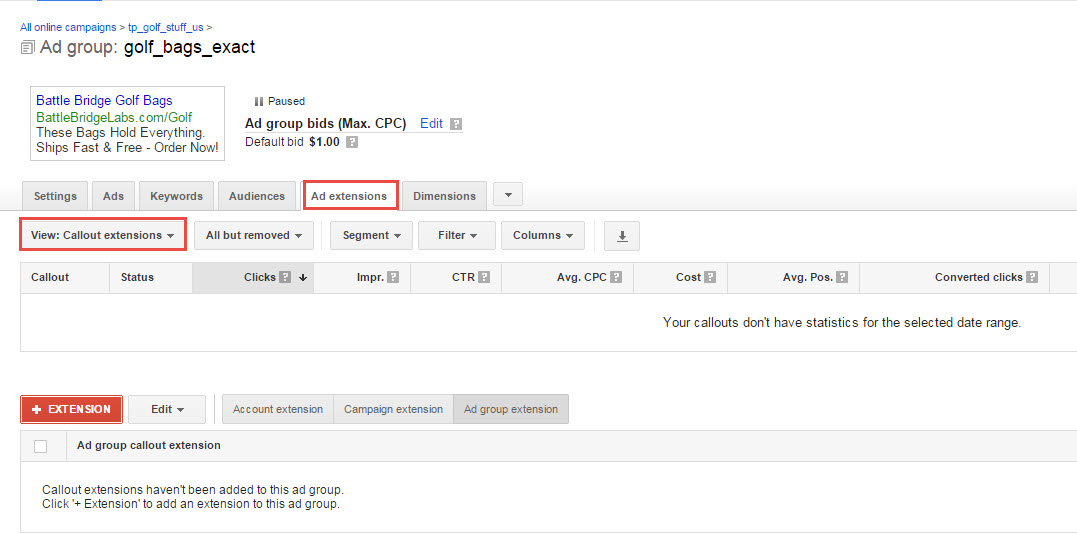This screenshot has height=534, width=1077.
Task: Click help icon beside Avg. CPC column
Action: [x=616, y=278]
